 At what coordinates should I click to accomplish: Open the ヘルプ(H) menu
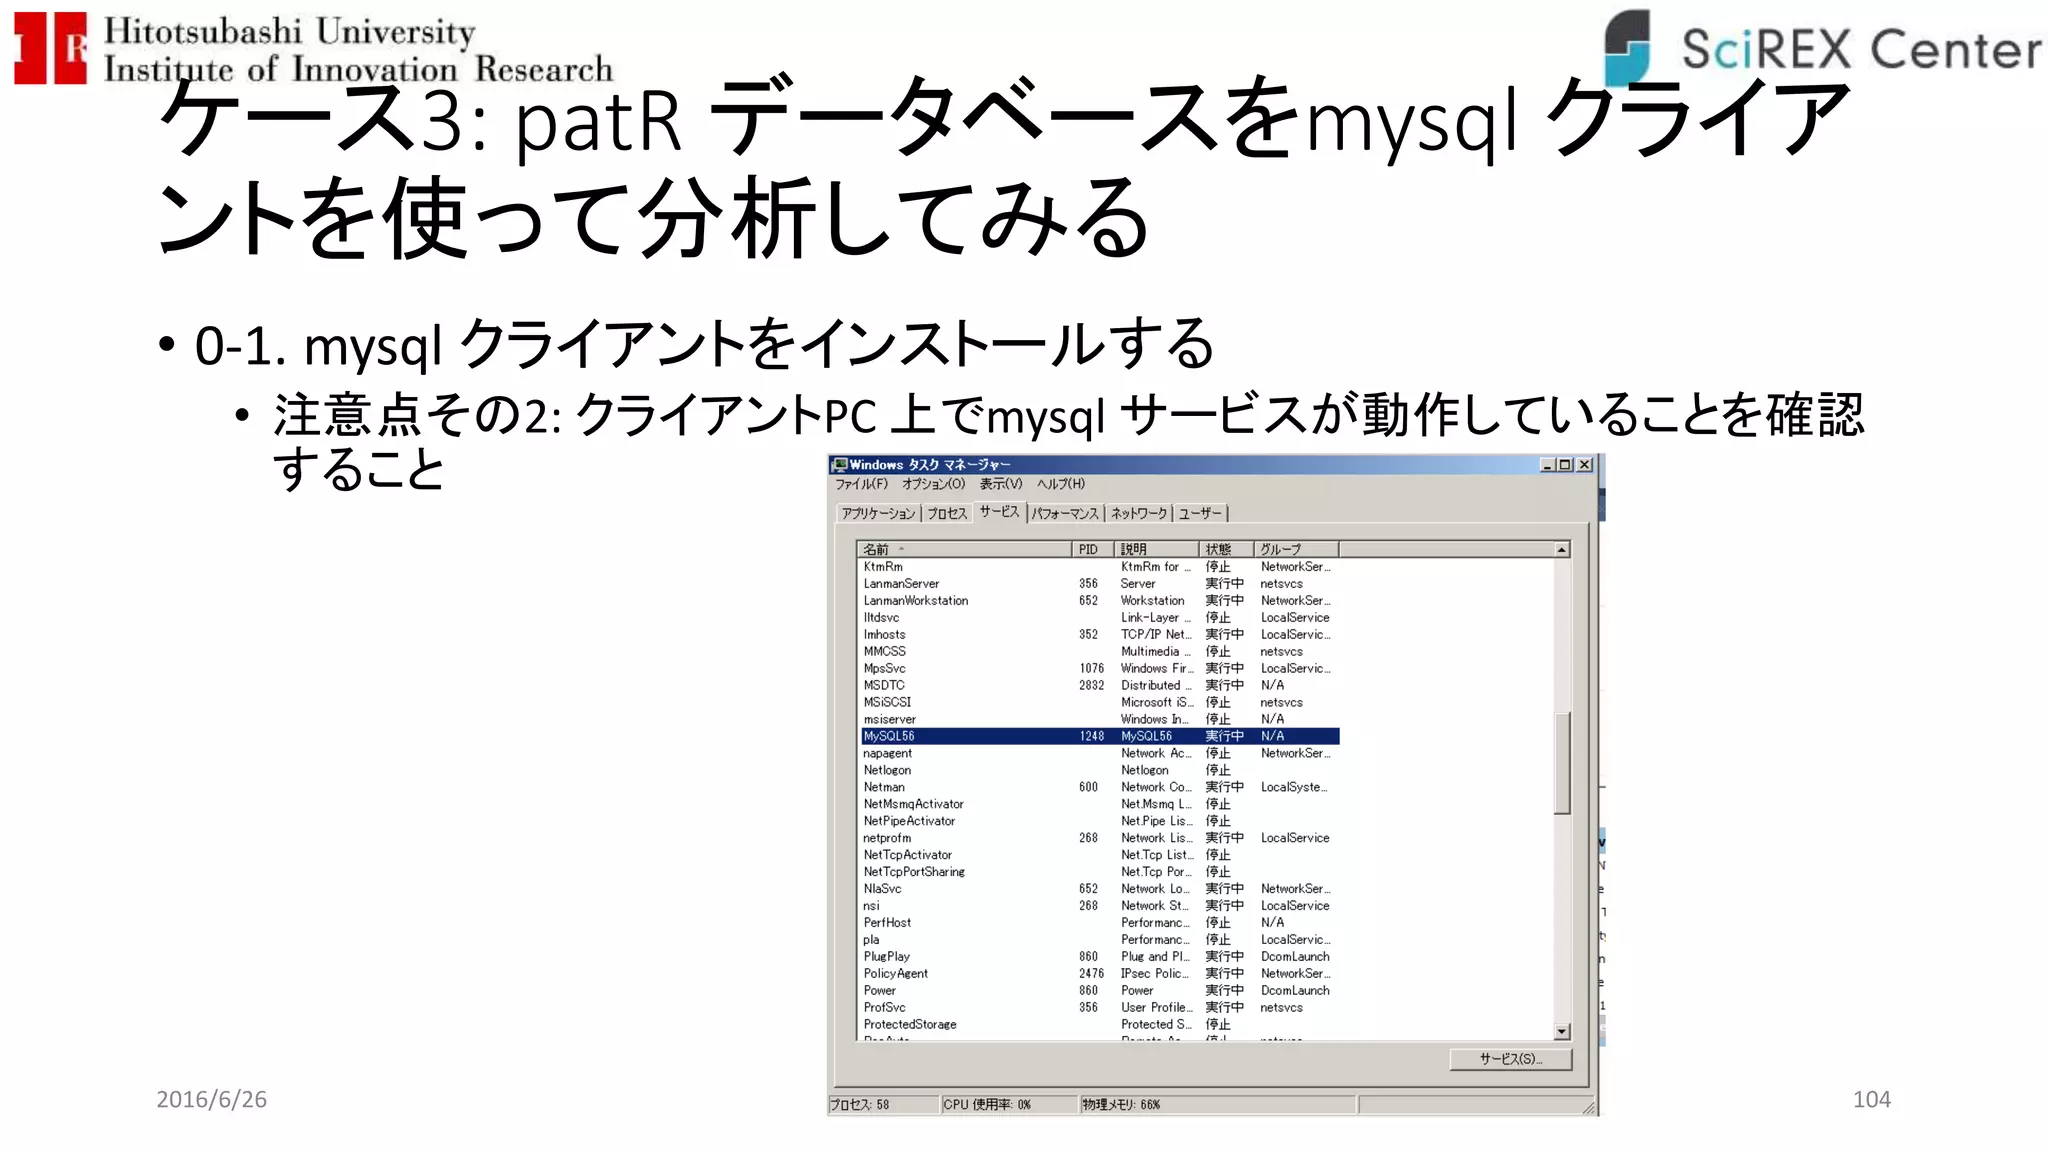click(x=1060, y=484)
